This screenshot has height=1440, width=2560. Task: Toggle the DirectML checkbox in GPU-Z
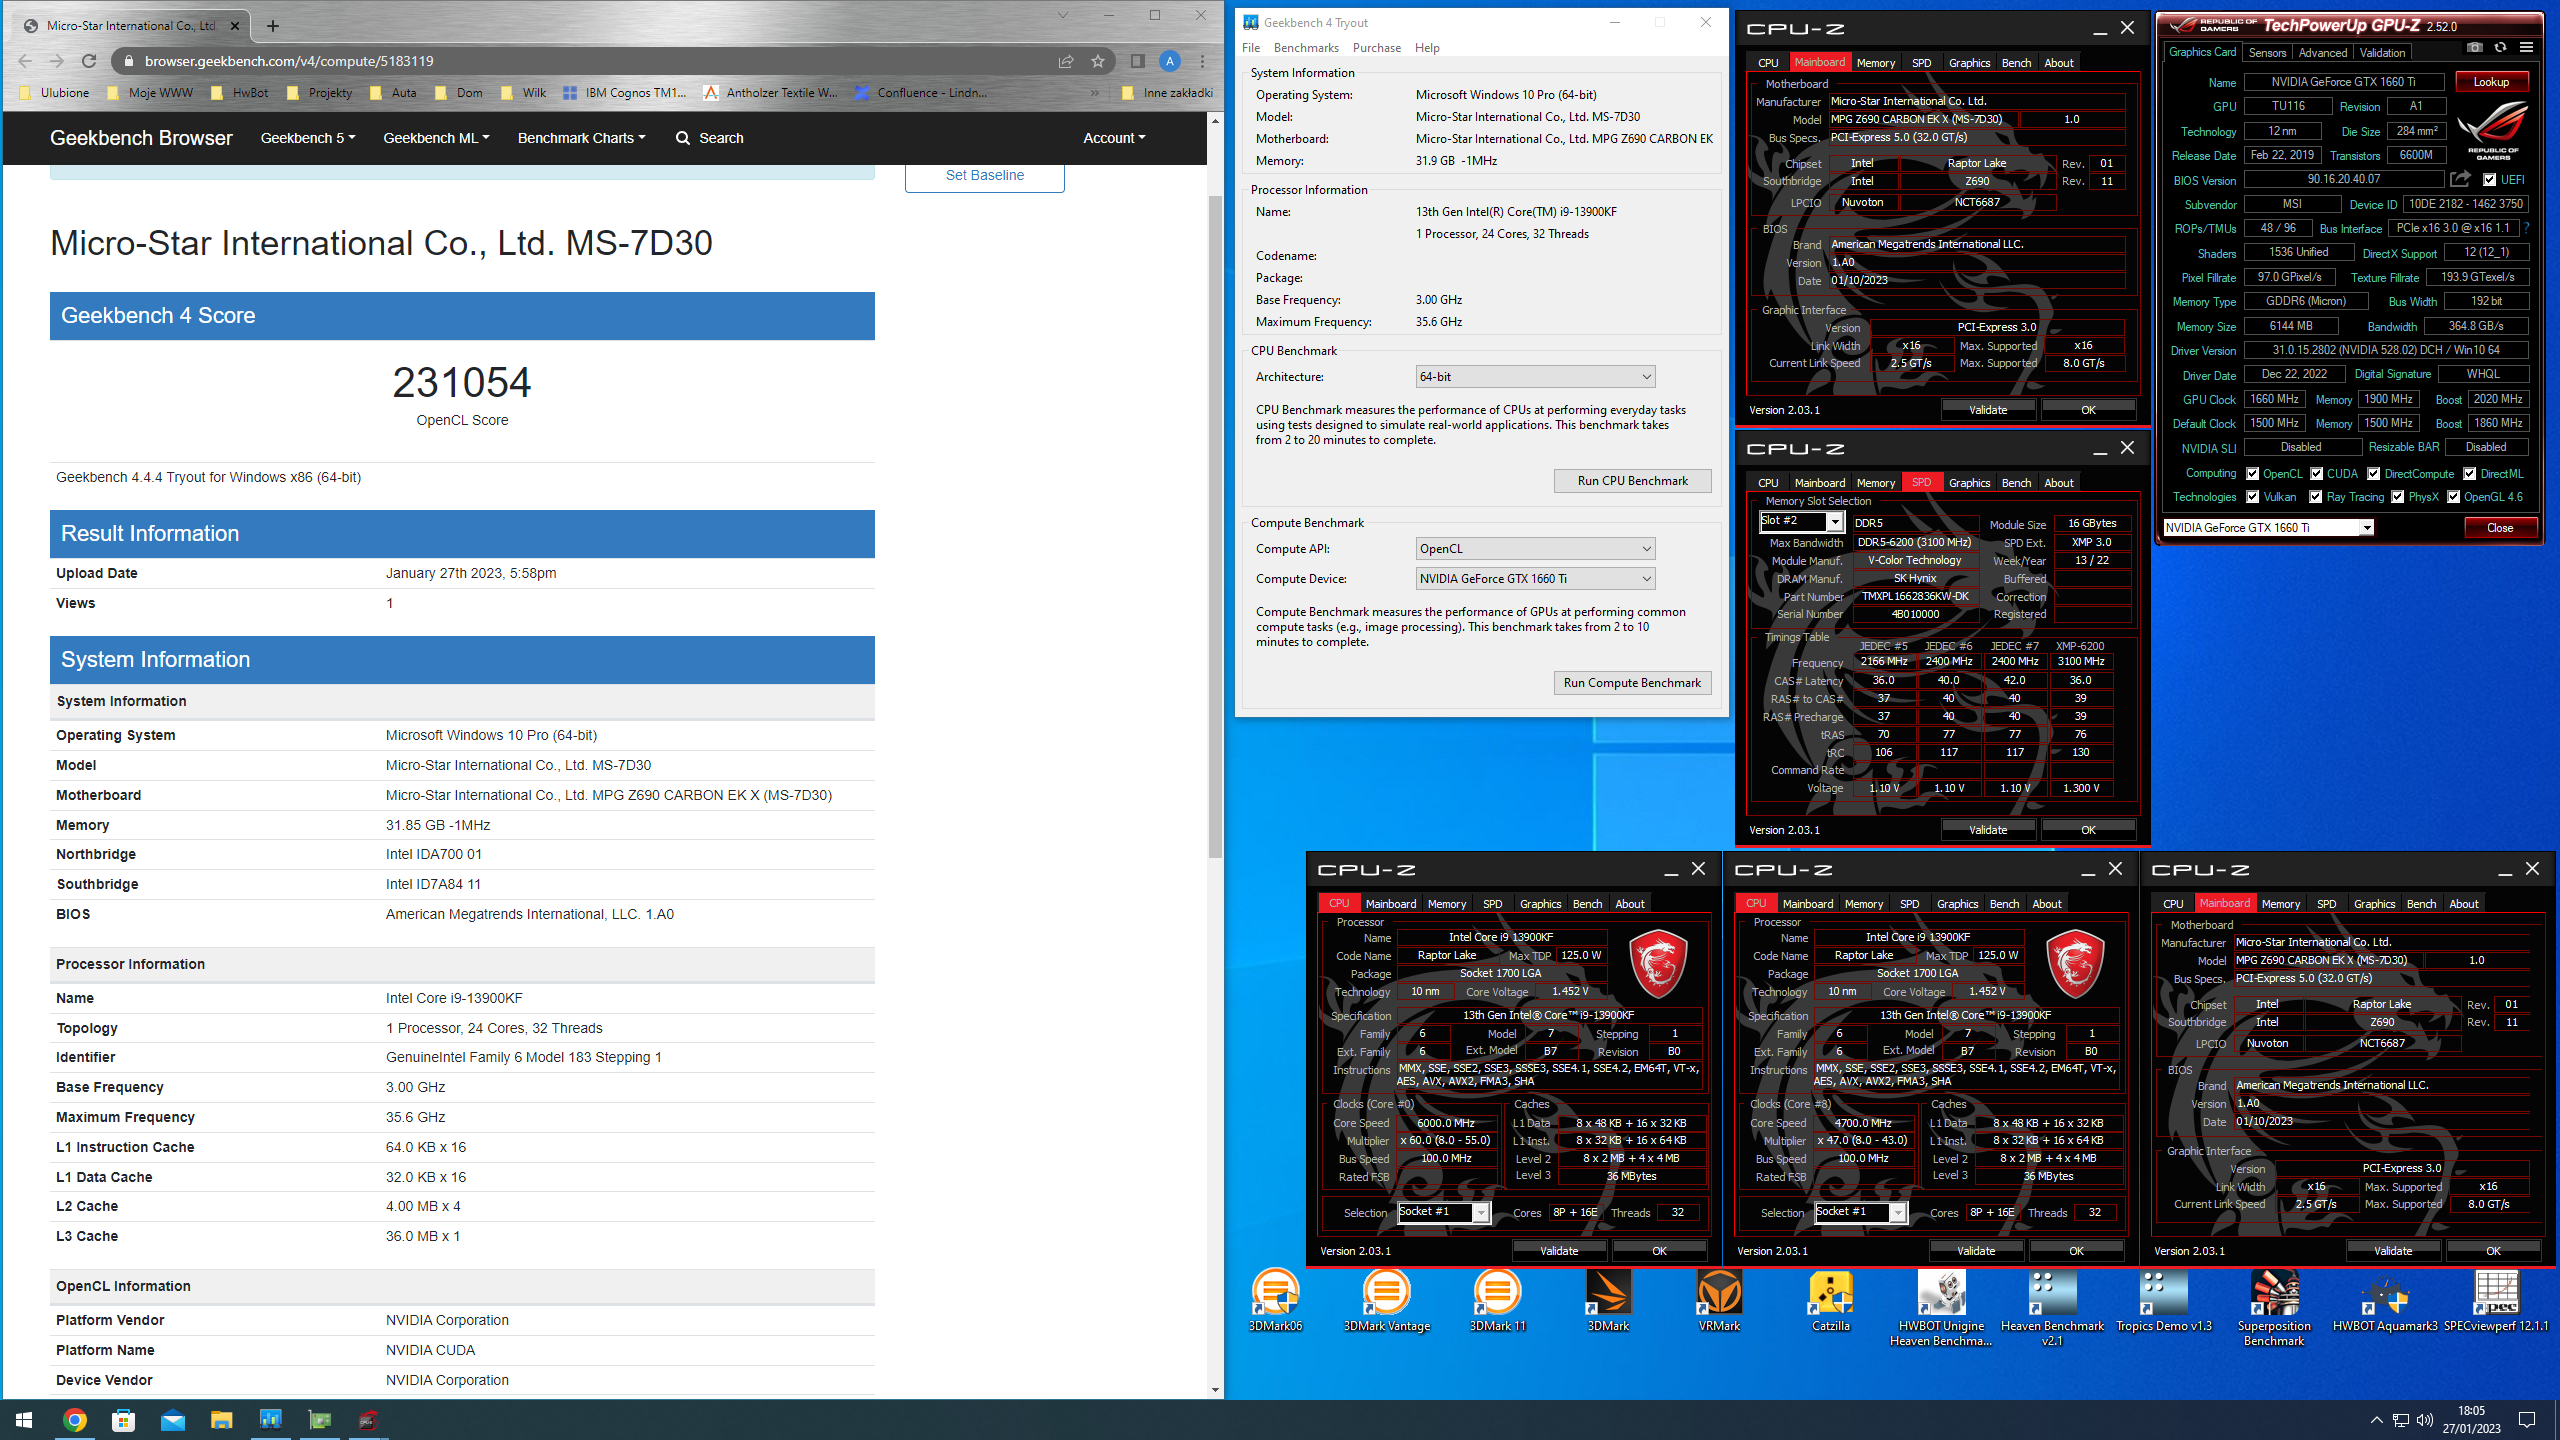click(x=2470, y=474)
